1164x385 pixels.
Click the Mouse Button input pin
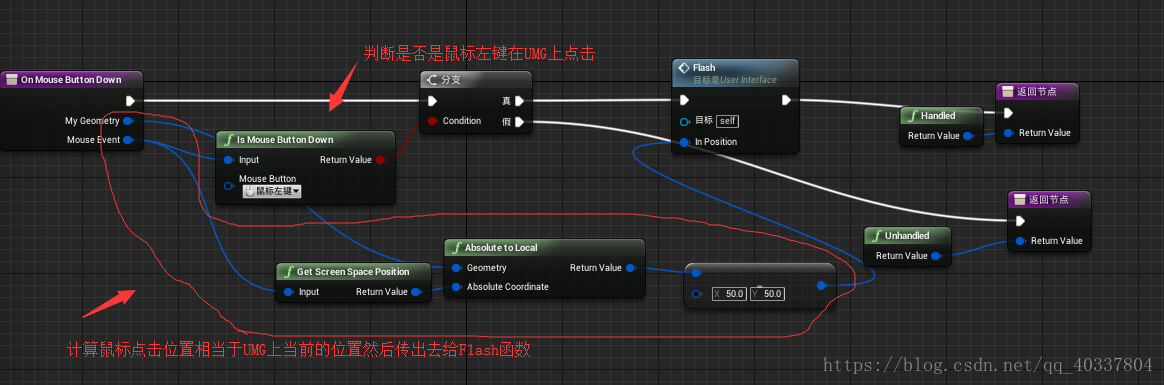[x=229, y=185]
